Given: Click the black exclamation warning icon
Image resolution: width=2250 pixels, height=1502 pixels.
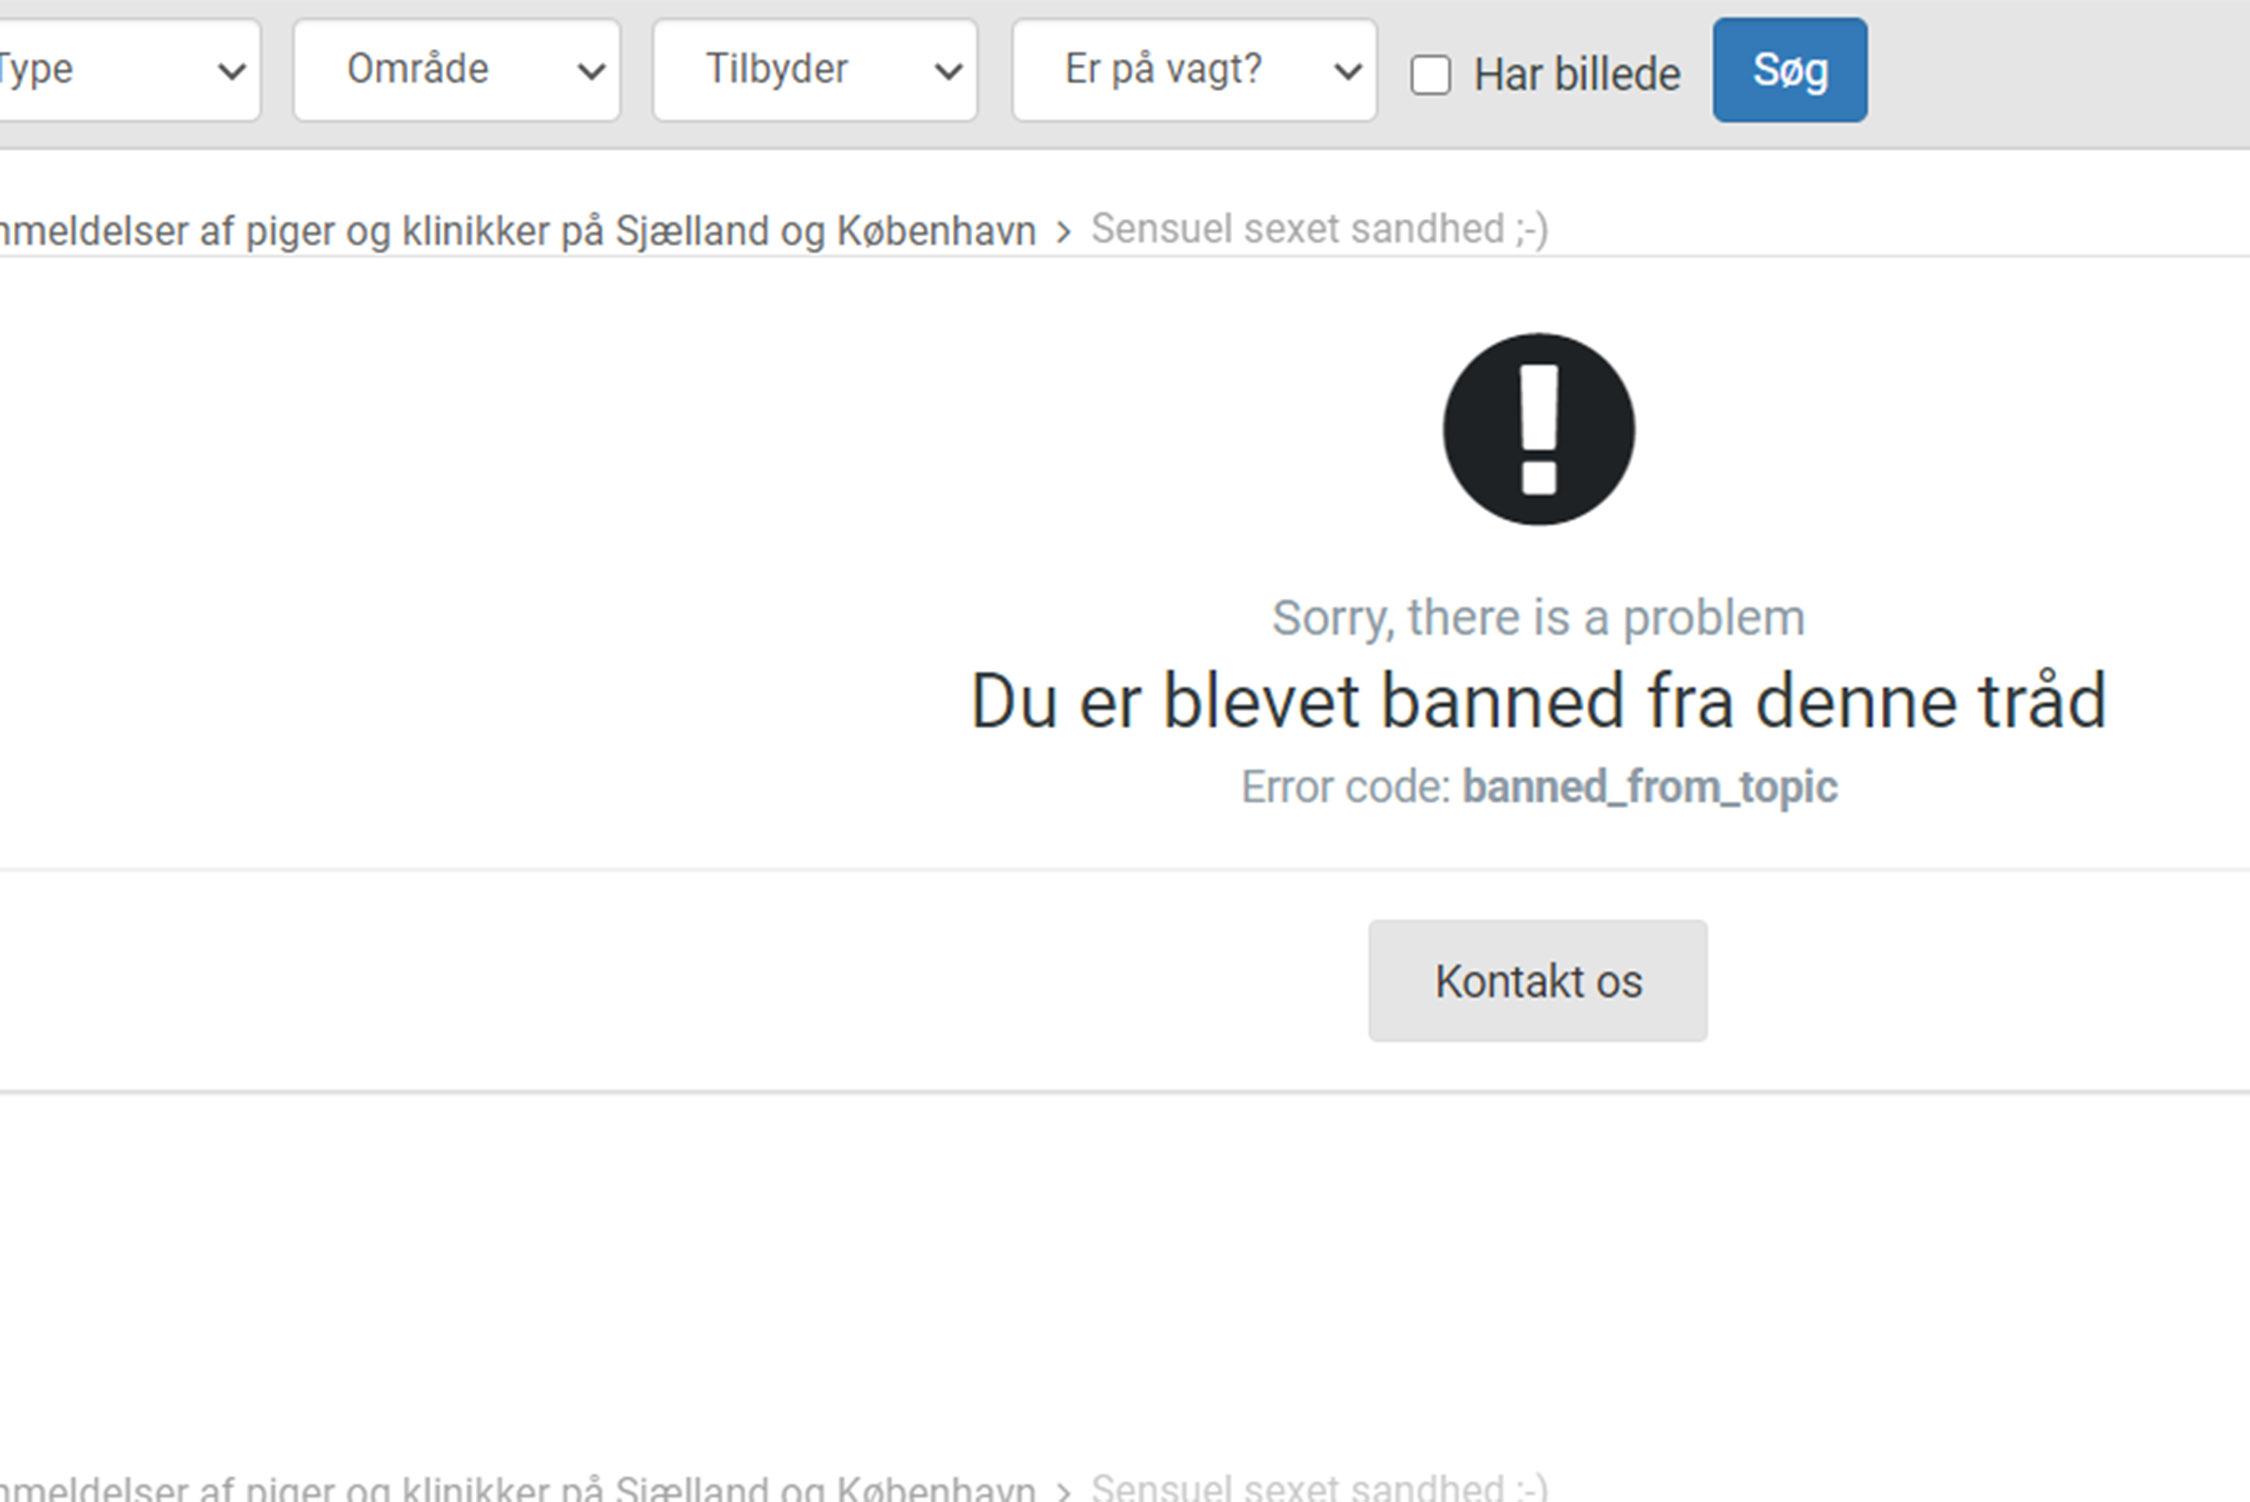Looking at the screenshot, I should point(1538,429).
